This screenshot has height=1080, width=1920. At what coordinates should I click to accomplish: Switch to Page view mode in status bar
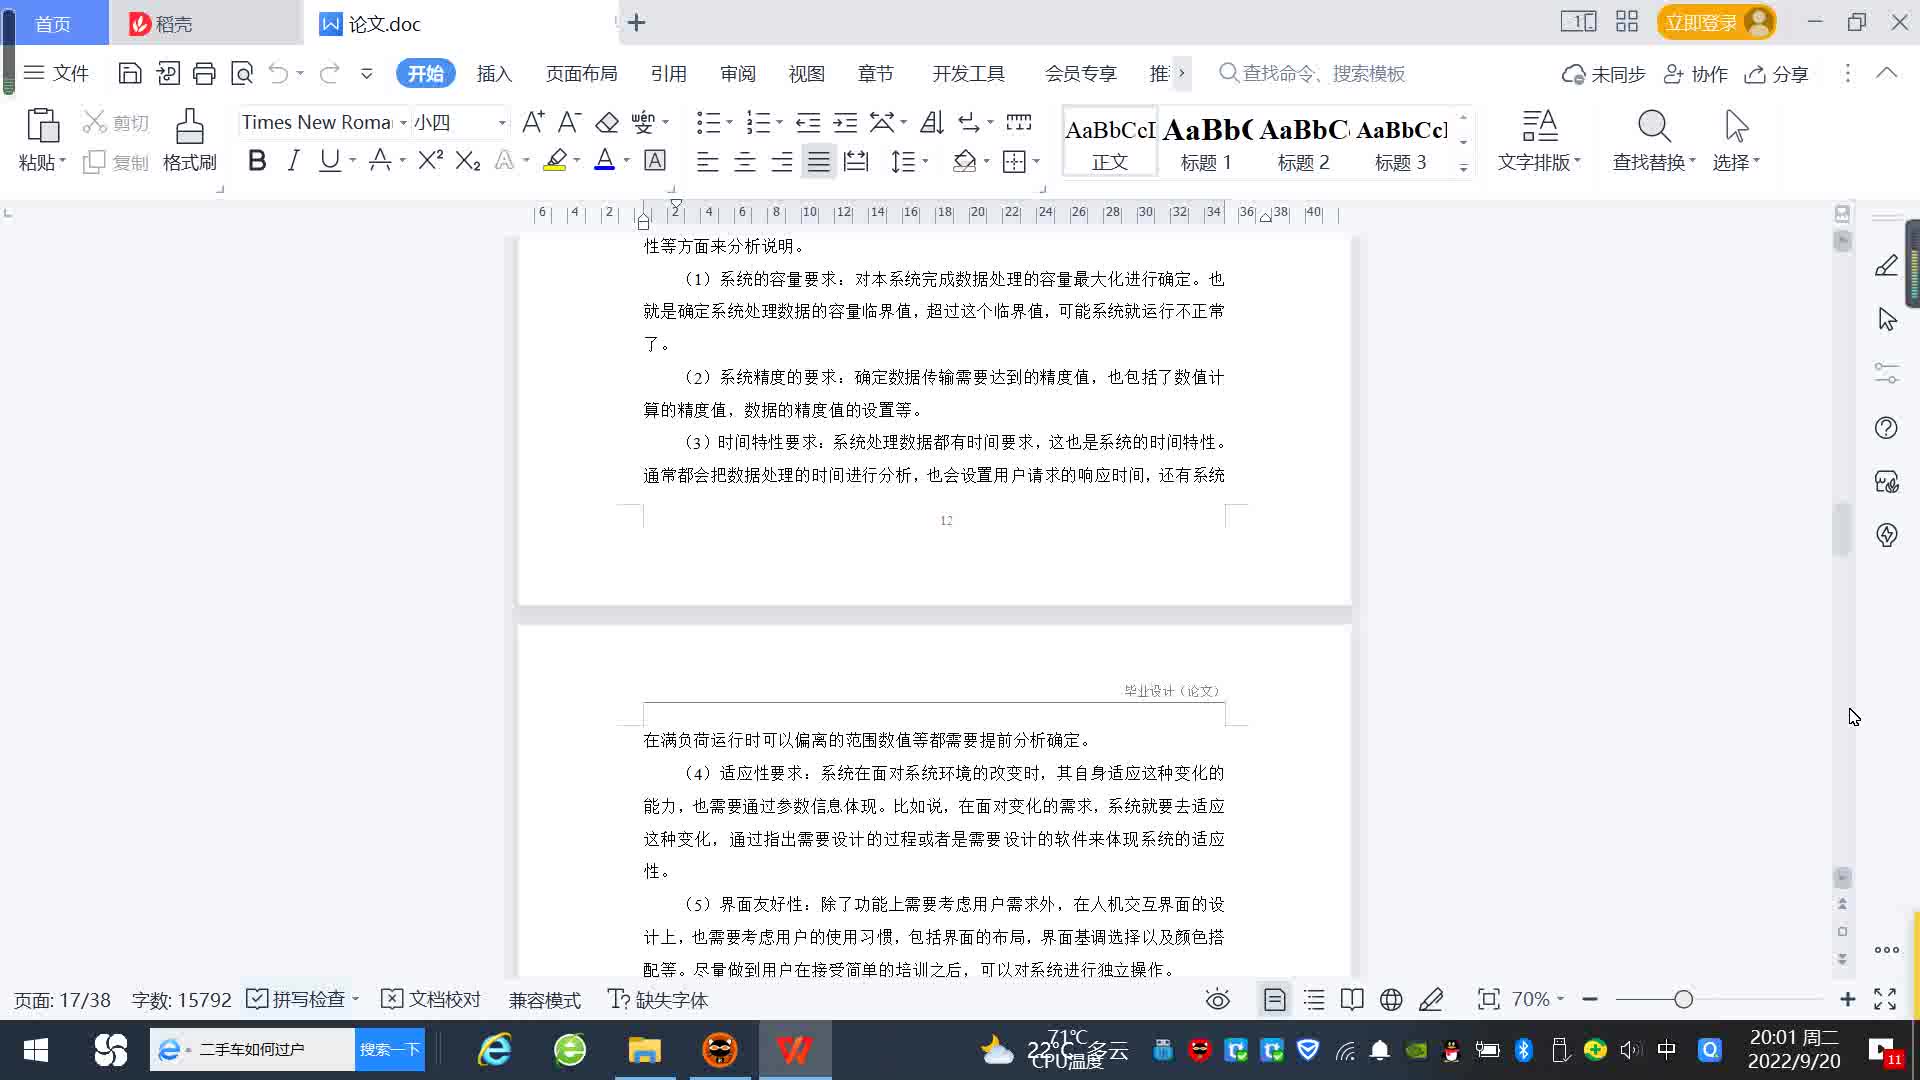[x=1274, y=999]
